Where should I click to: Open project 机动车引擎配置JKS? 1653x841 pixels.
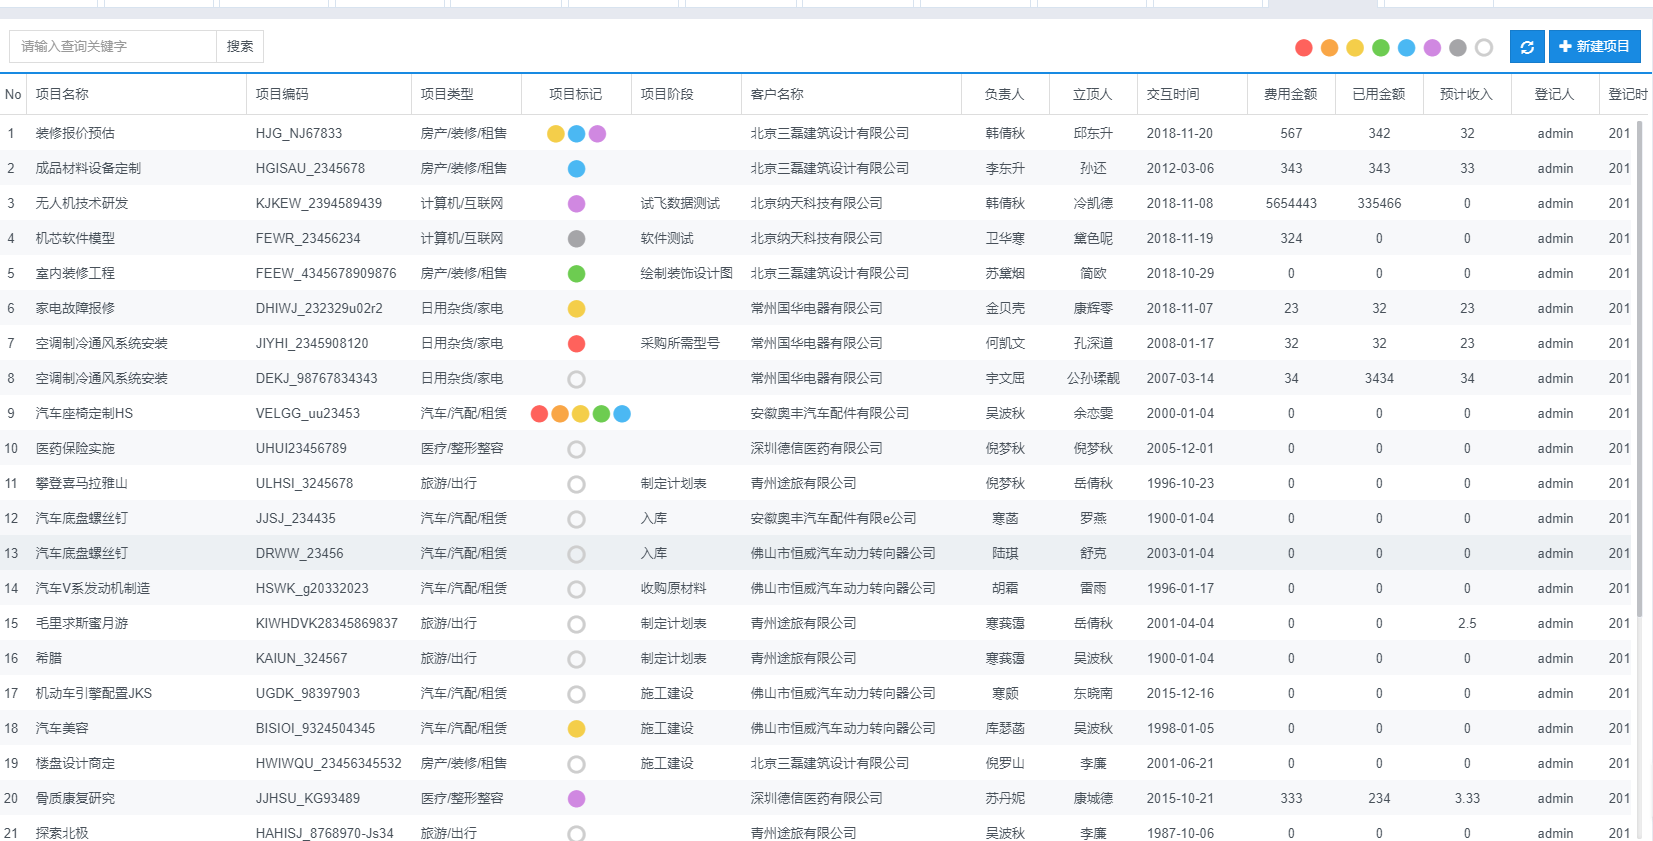(x=94, y=693)
